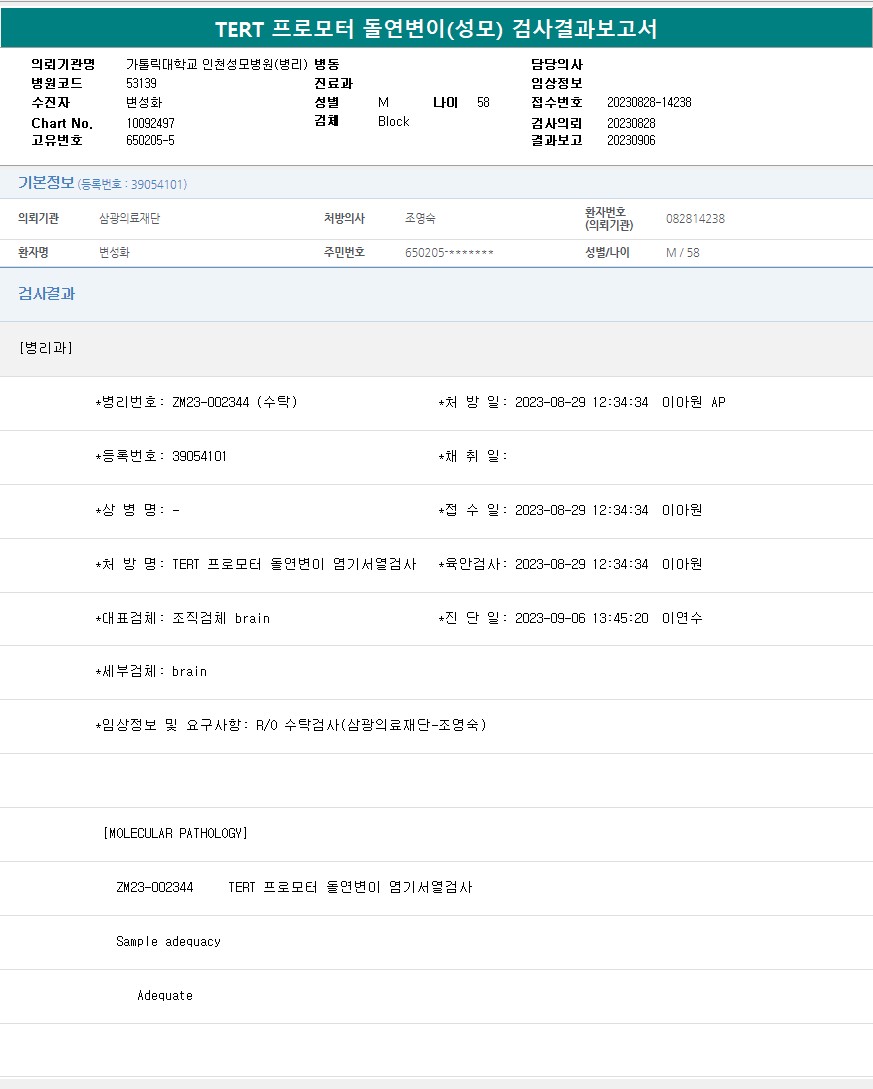Select the Chart No. value 10092497
Screen dimensions: 873x1089
(150, 123)
